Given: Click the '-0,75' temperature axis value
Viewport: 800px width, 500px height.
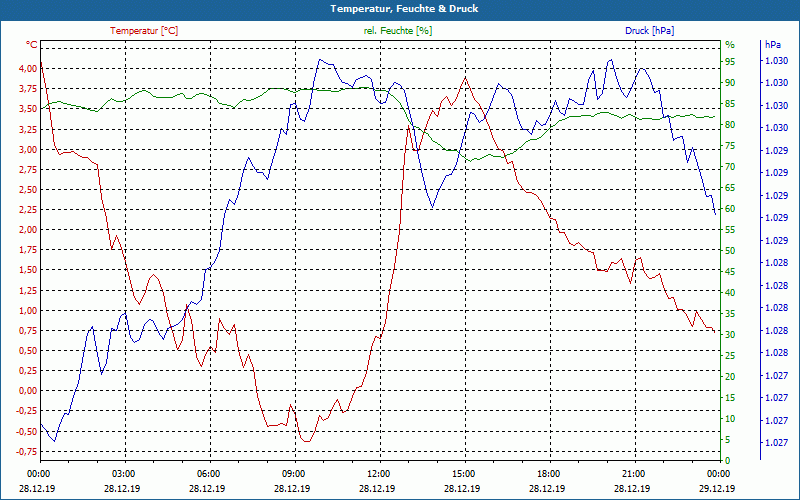Looking at the screenshot, I should [x=27, y=452].
